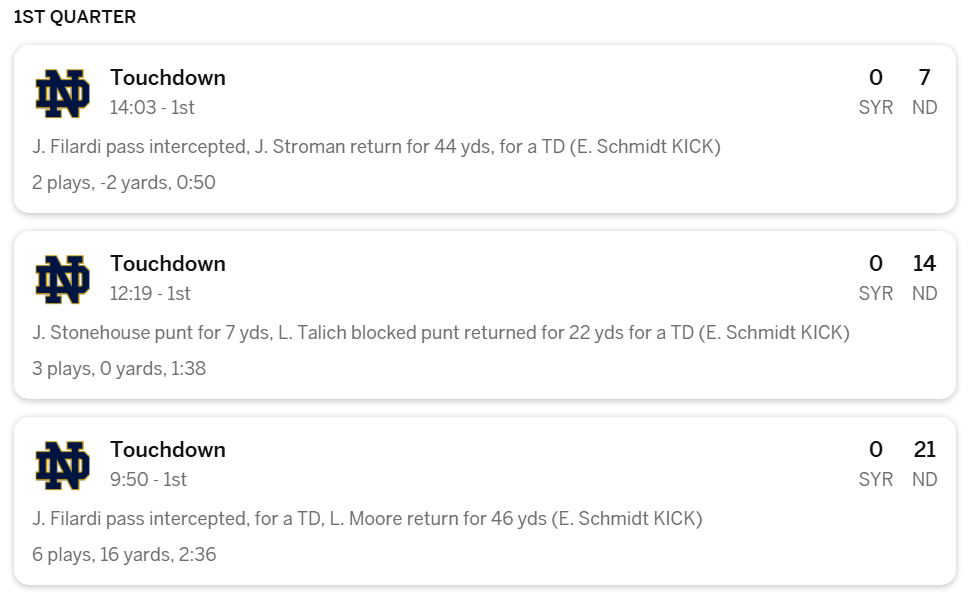Click SYR score in the 9:50 card
This screenshot has height=592, width=974.
[876, 450]
